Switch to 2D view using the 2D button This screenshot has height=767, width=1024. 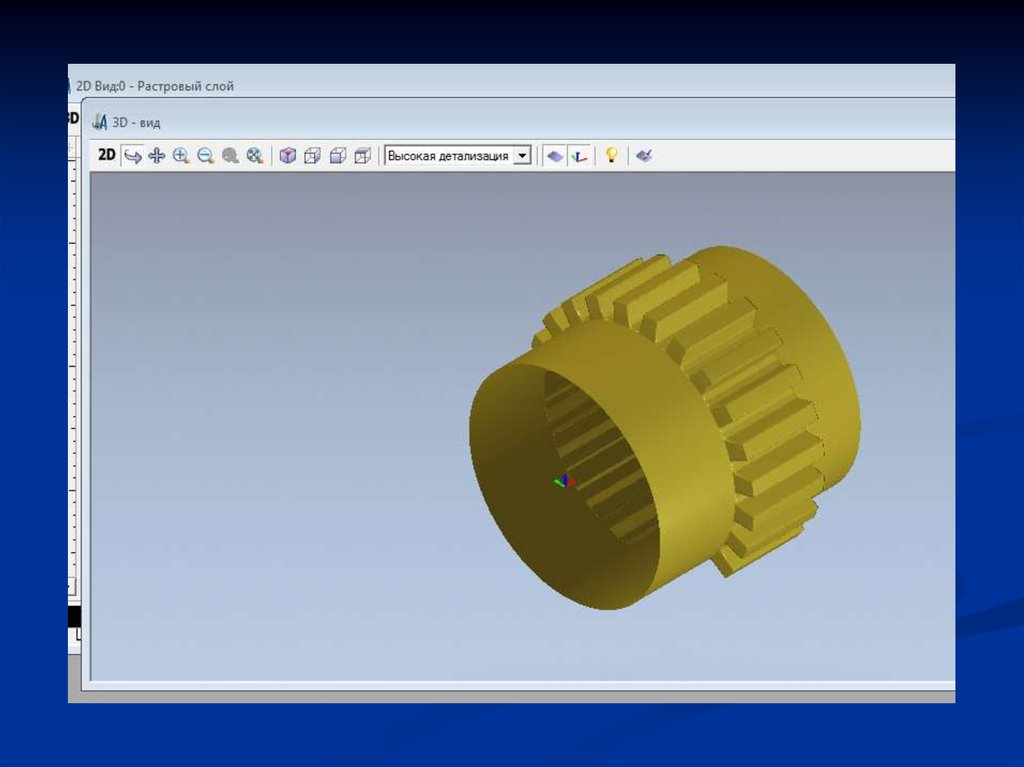pos(106,155)
